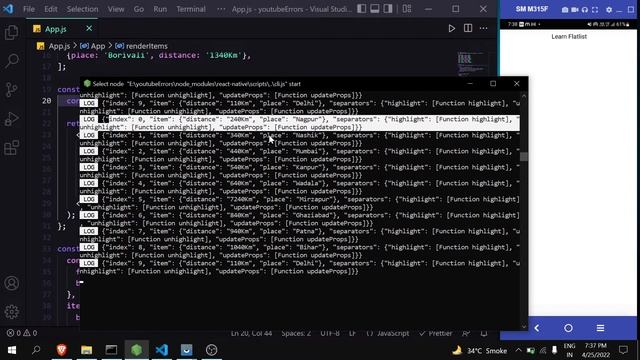The height and width of the screenshot is (360, 640).
Task: Change the LF end of line sequence
Action: pyautogui.click(x=352, y=333)
